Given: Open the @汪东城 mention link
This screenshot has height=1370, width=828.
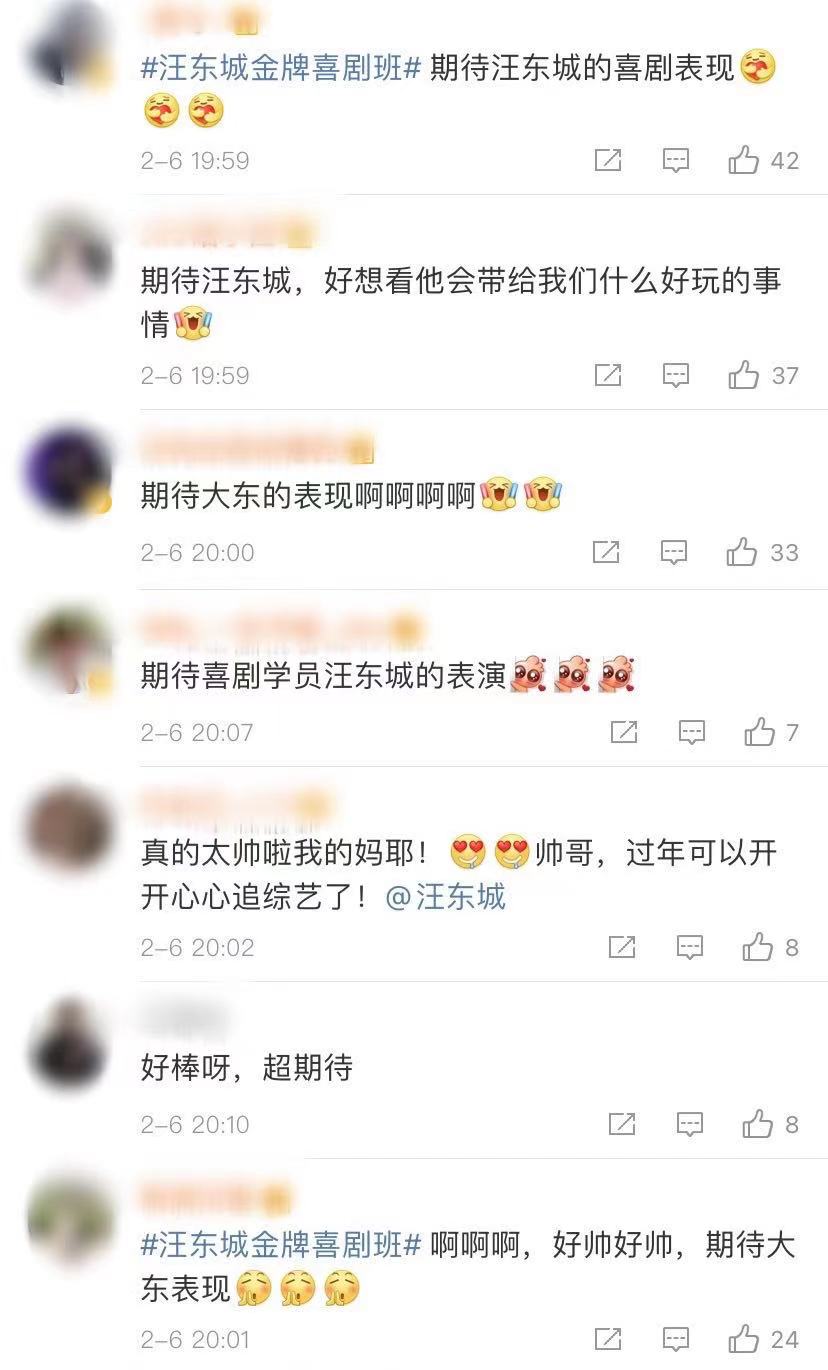Looking at the screenshot, I should coord(446,896).
